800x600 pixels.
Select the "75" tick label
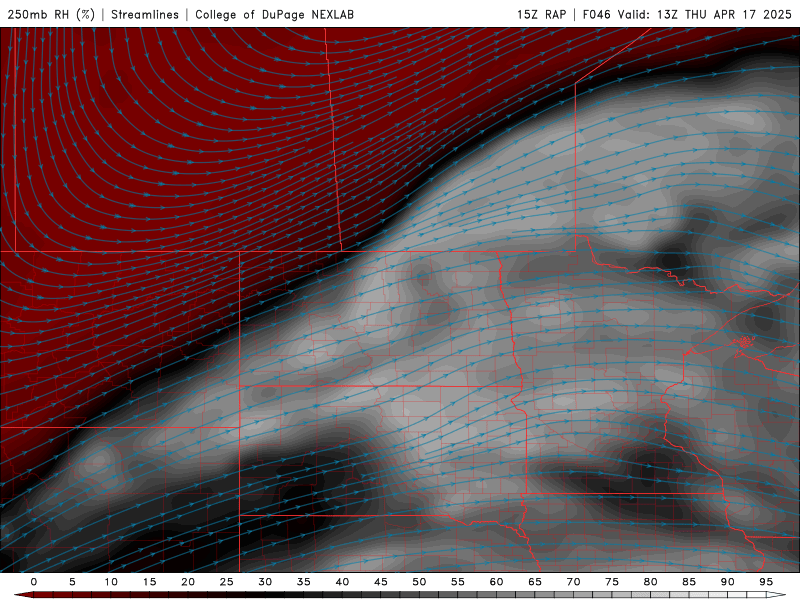[612, 582]
